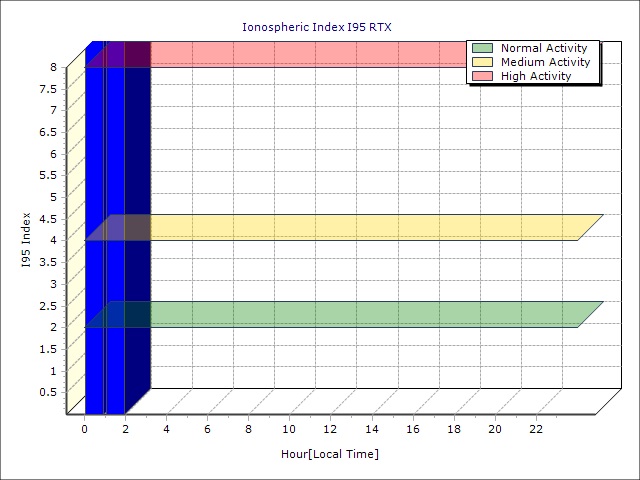Select the Normal Activity legend label
The width and height of the screenshot is (640, 480).
tap(541, 48)
